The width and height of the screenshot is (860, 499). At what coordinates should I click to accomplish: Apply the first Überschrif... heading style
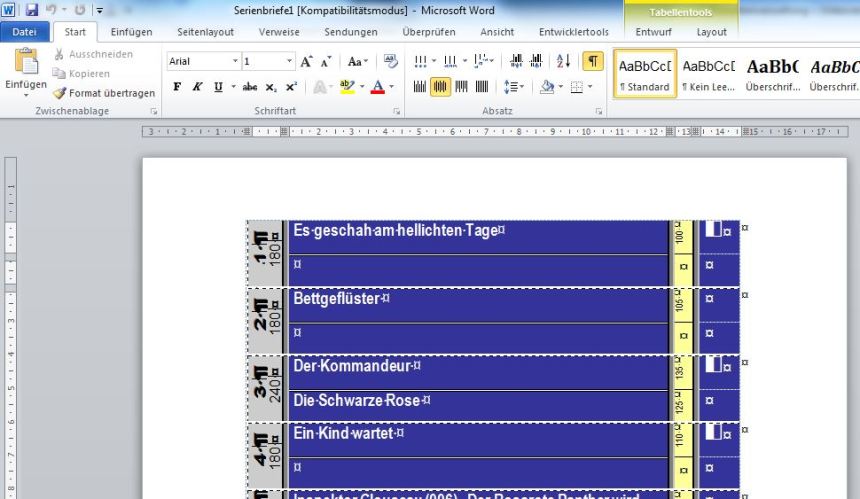click(772, 73)
